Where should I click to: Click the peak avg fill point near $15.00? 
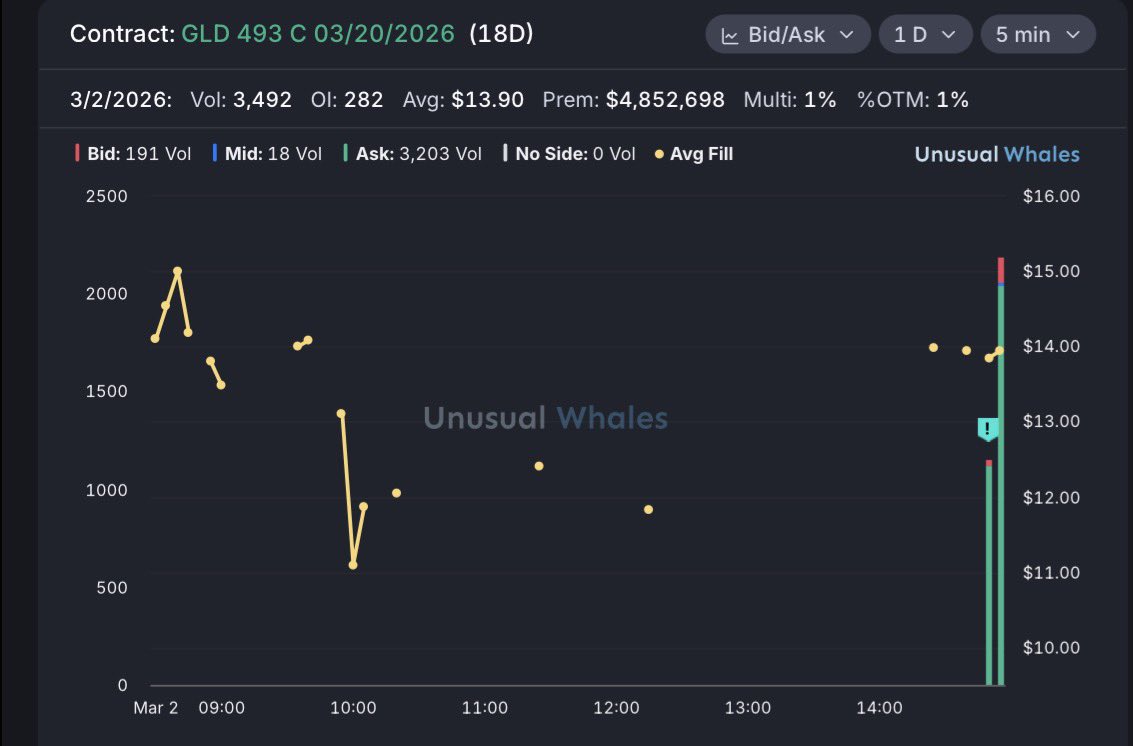point(178,271)
